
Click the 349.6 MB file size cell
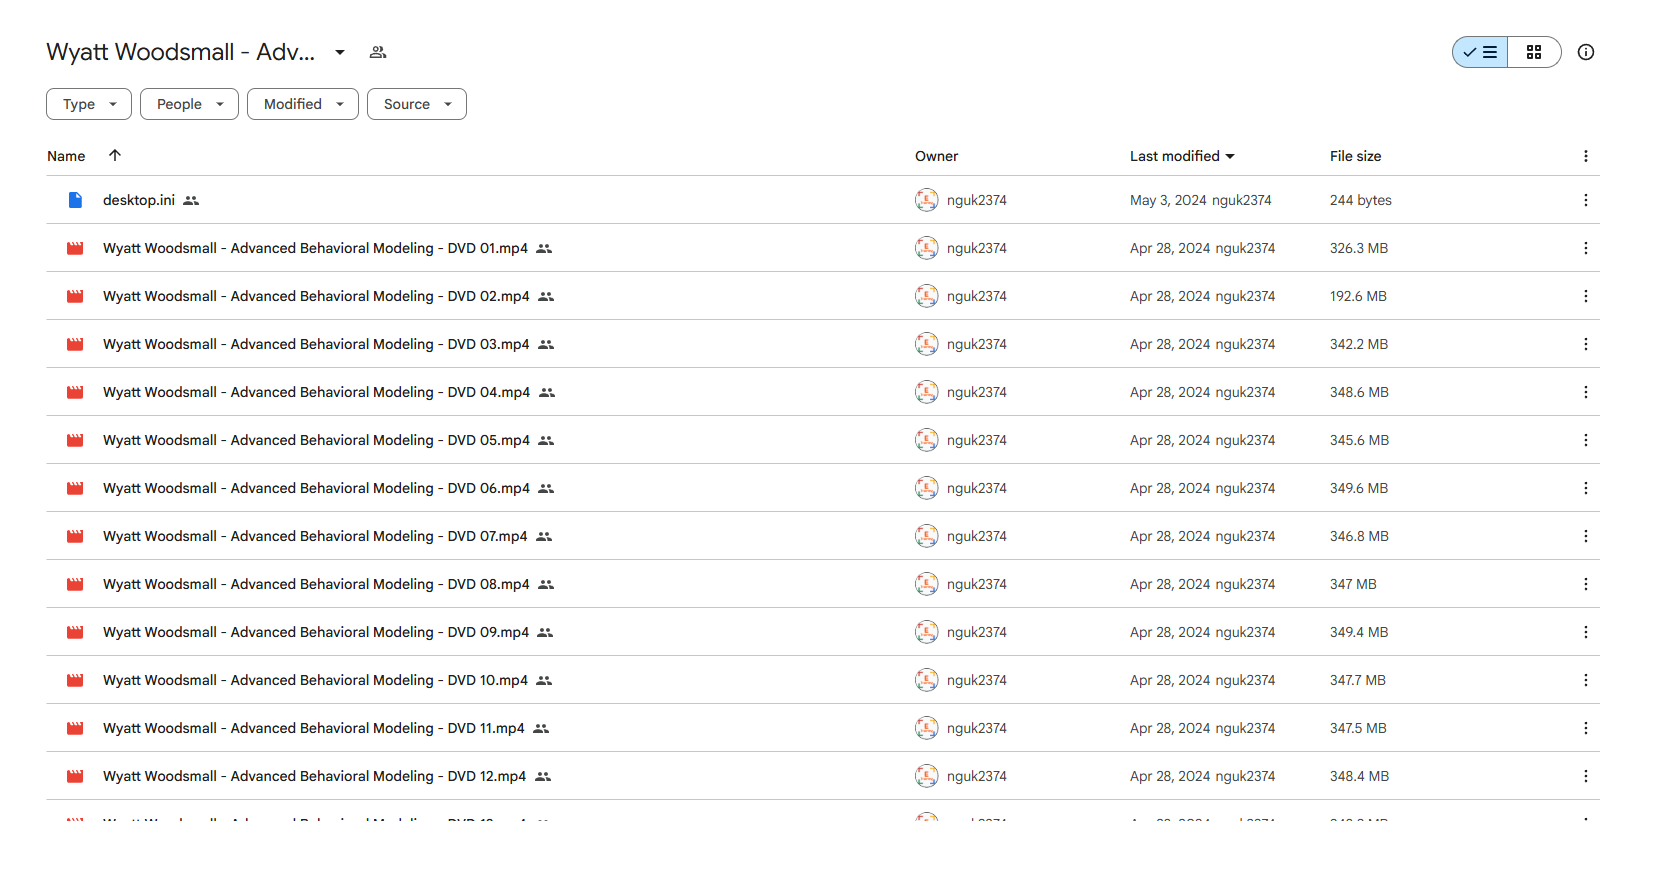1359,488
